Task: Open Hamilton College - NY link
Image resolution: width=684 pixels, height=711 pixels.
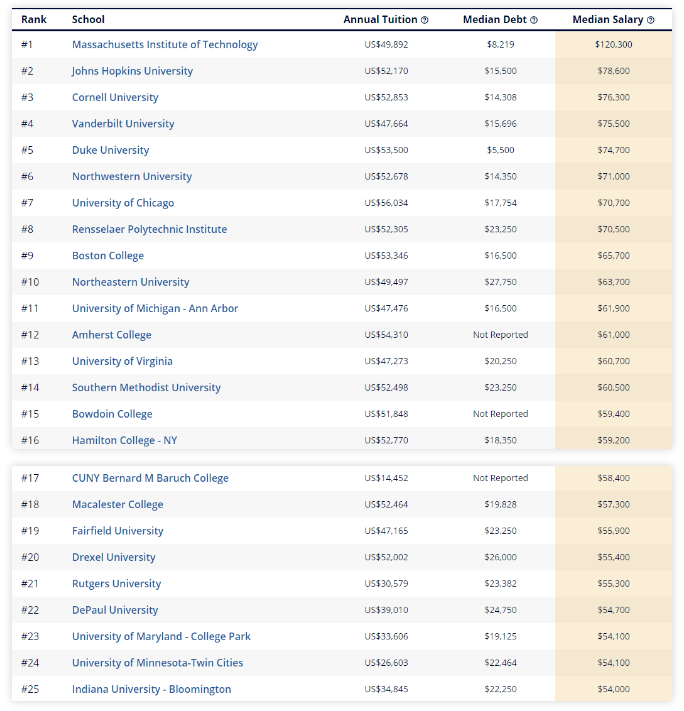Action: pyautogui.click(x=124, y=440)
